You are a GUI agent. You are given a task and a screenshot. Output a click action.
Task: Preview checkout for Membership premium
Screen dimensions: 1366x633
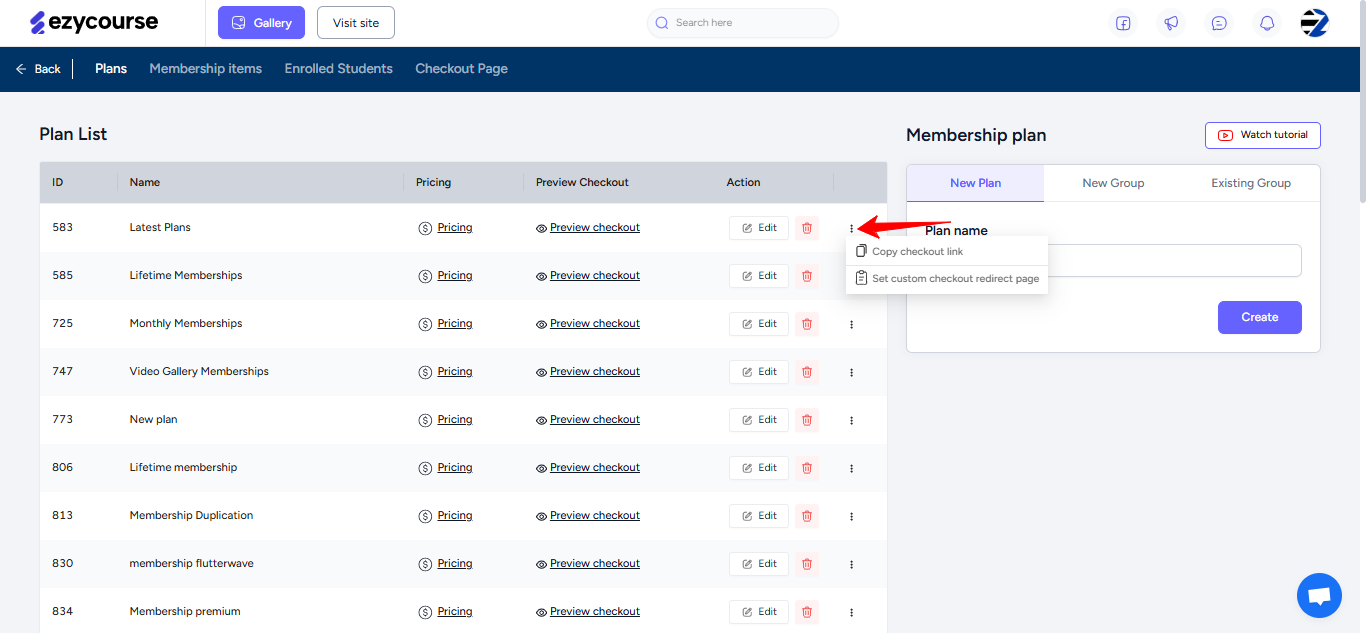[588, 612]
